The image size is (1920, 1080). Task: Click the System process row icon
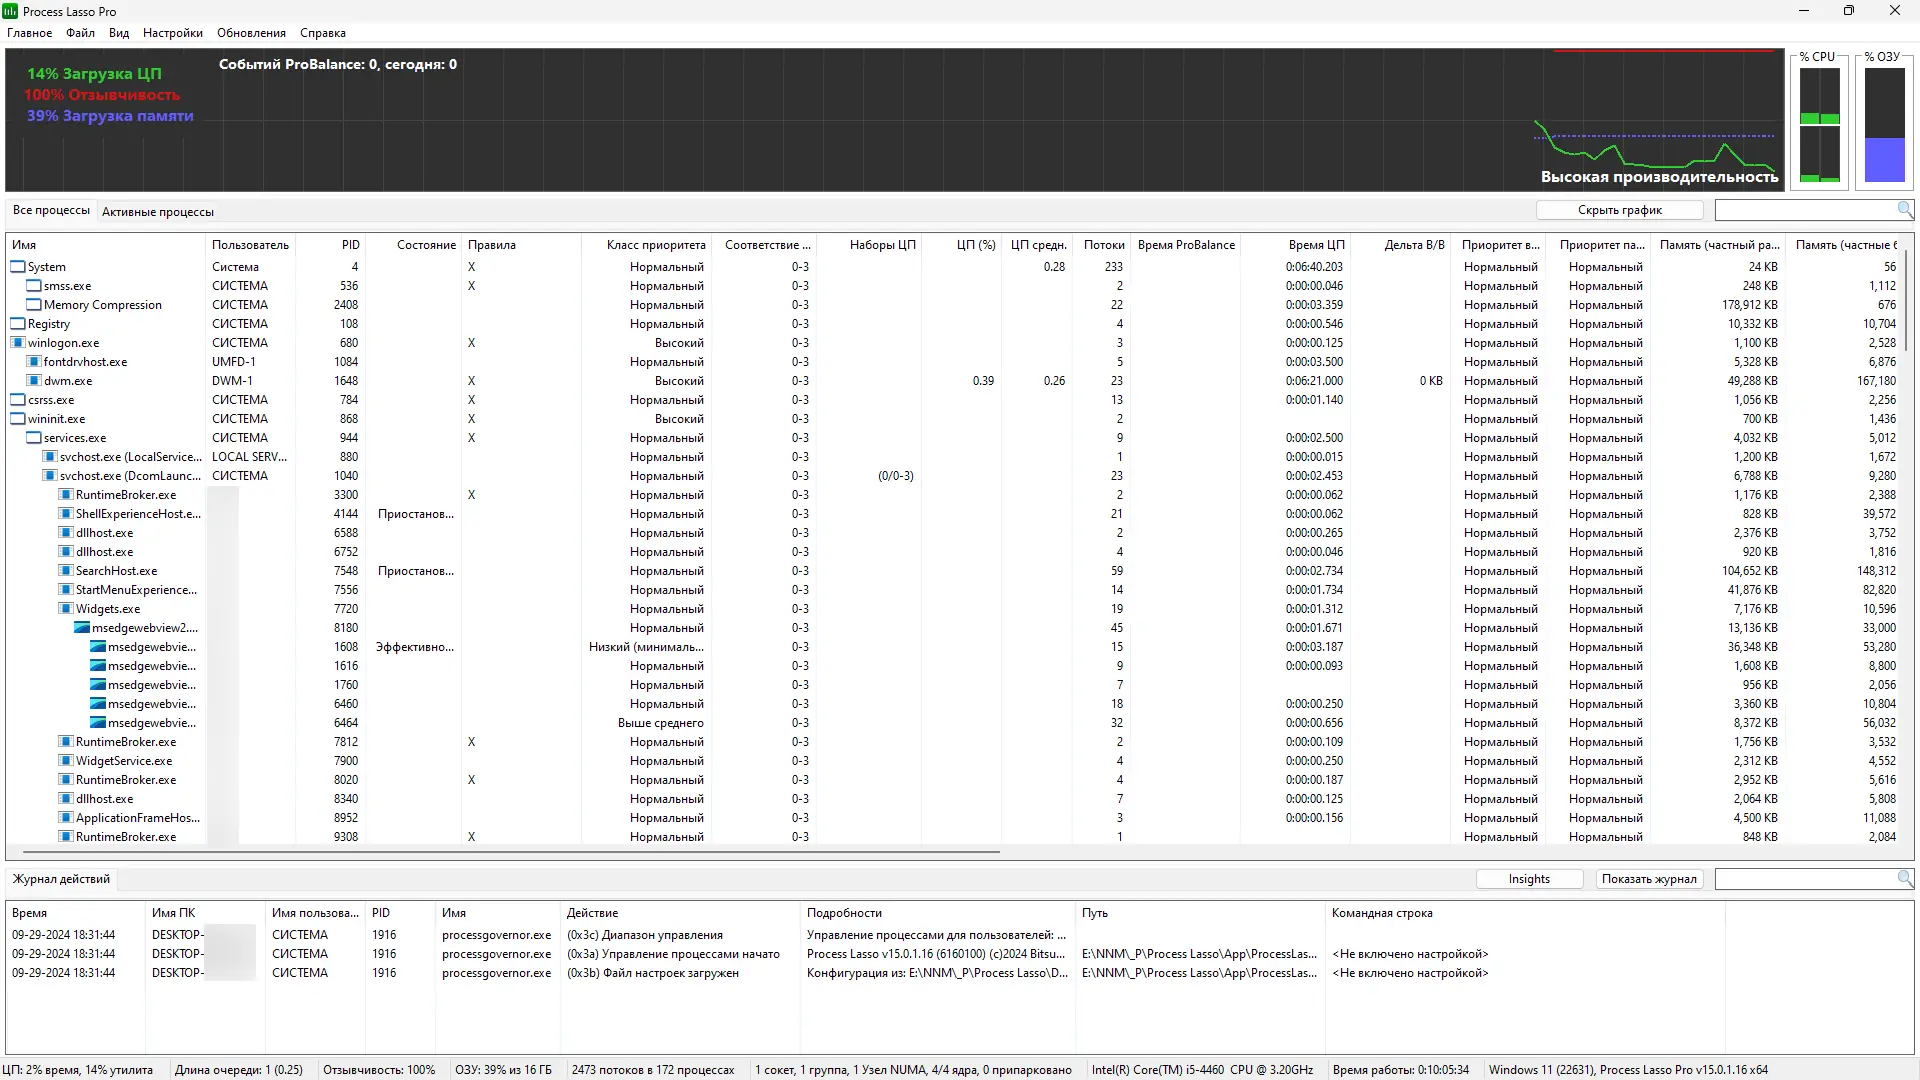tap(18, 267)
